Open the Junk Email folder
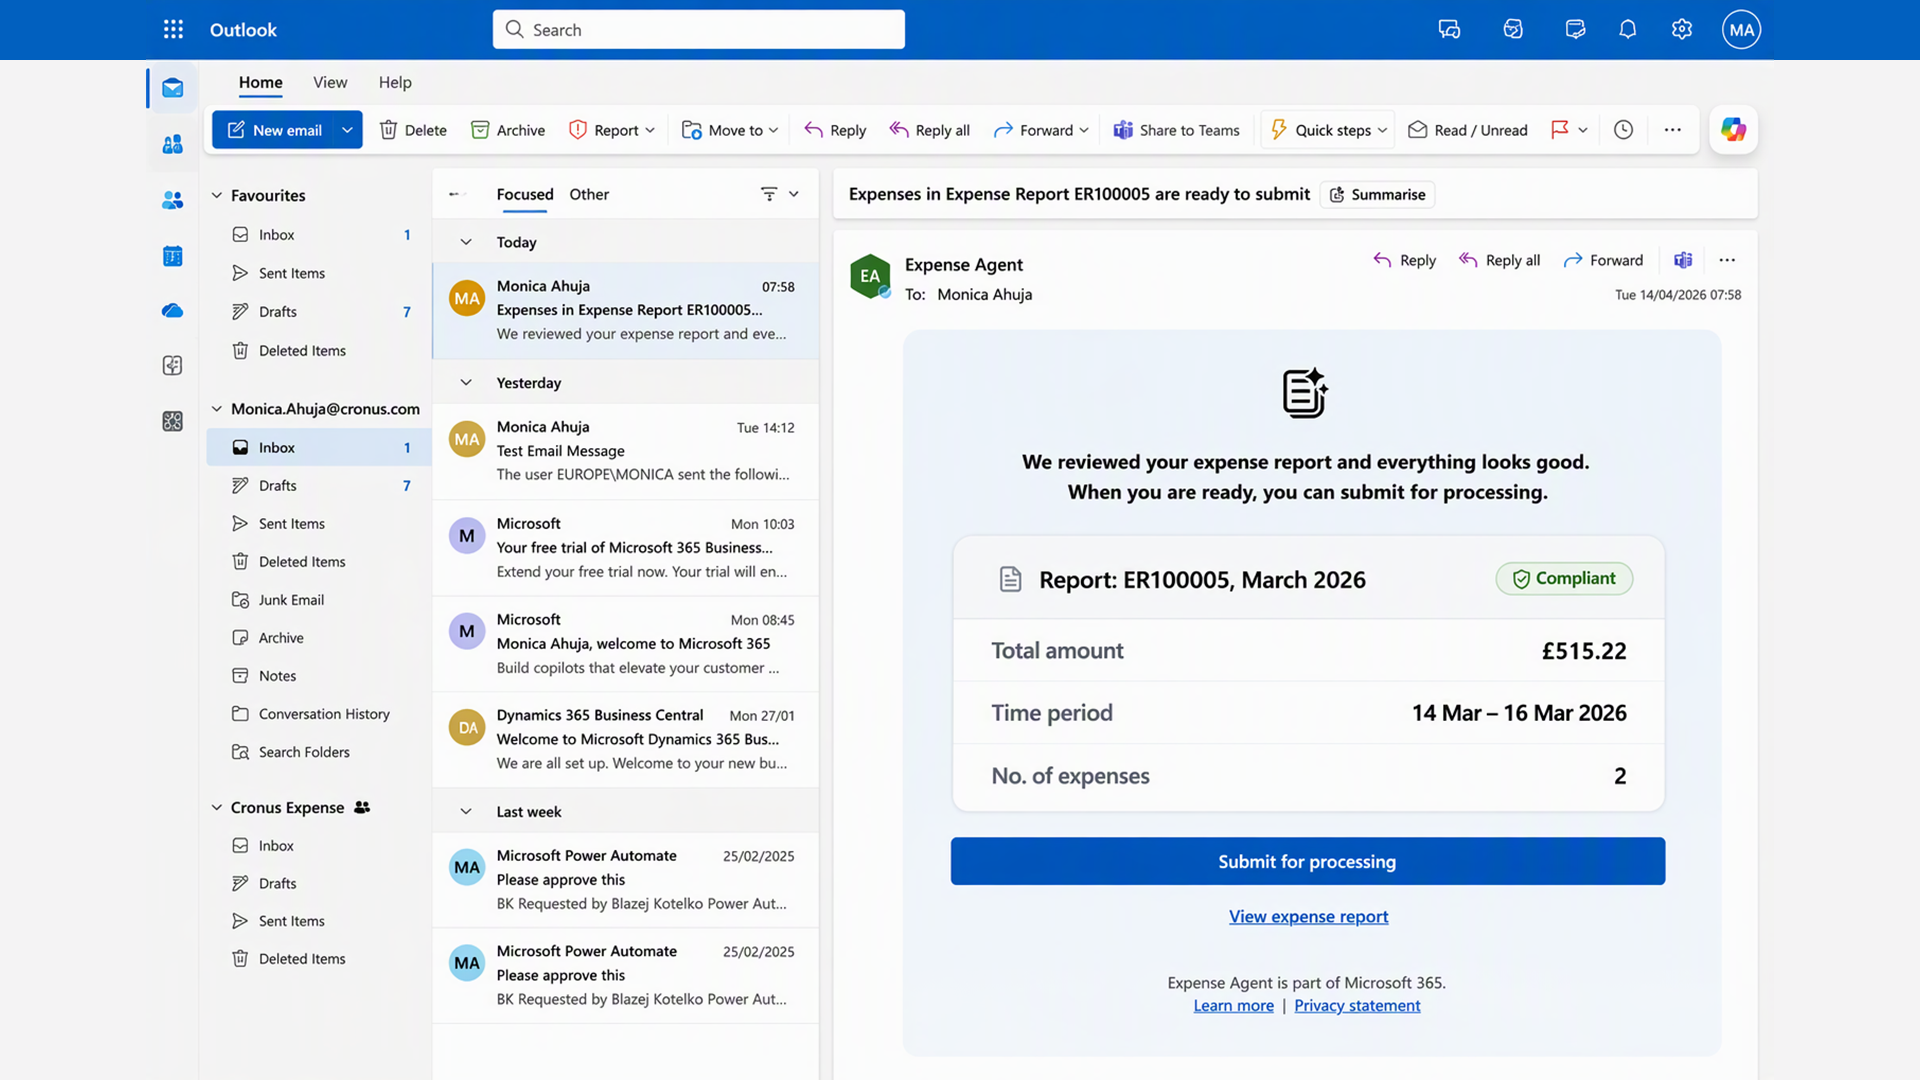This screenshot has height=1080, width=1920. coord(319,600)
